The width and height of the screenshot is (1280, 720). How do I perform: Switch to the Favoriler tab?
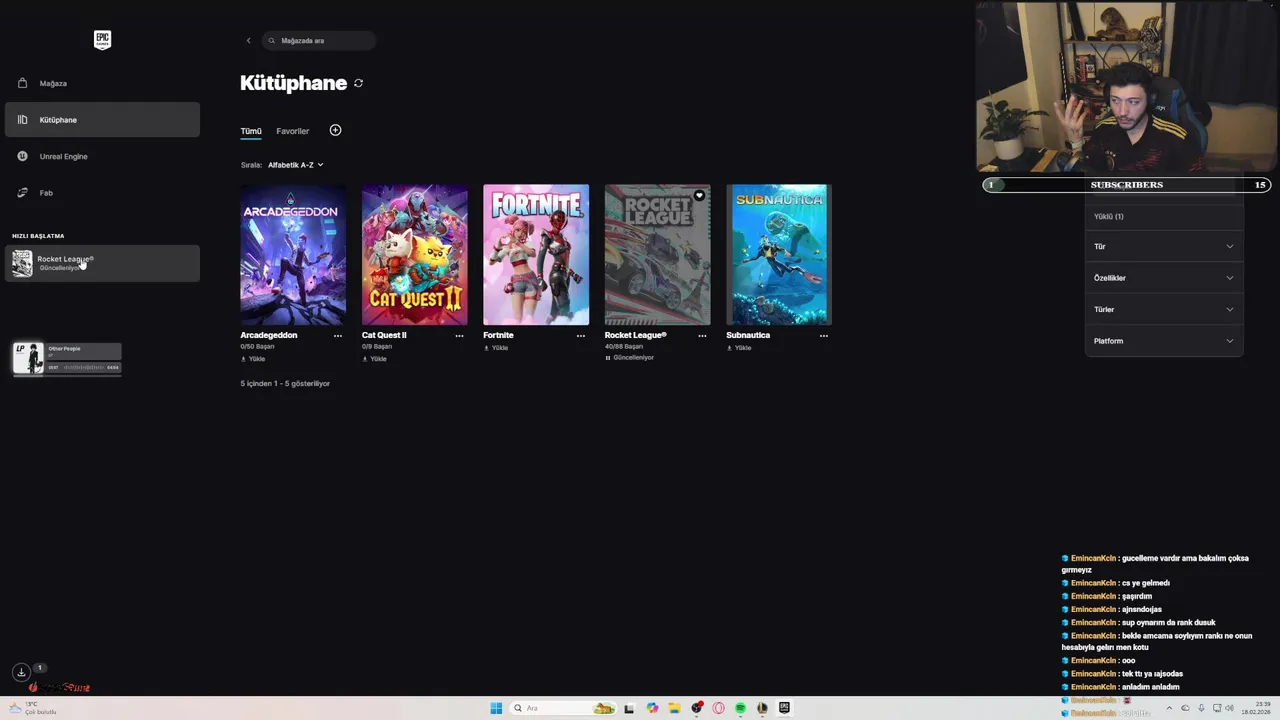coord(293,131)
